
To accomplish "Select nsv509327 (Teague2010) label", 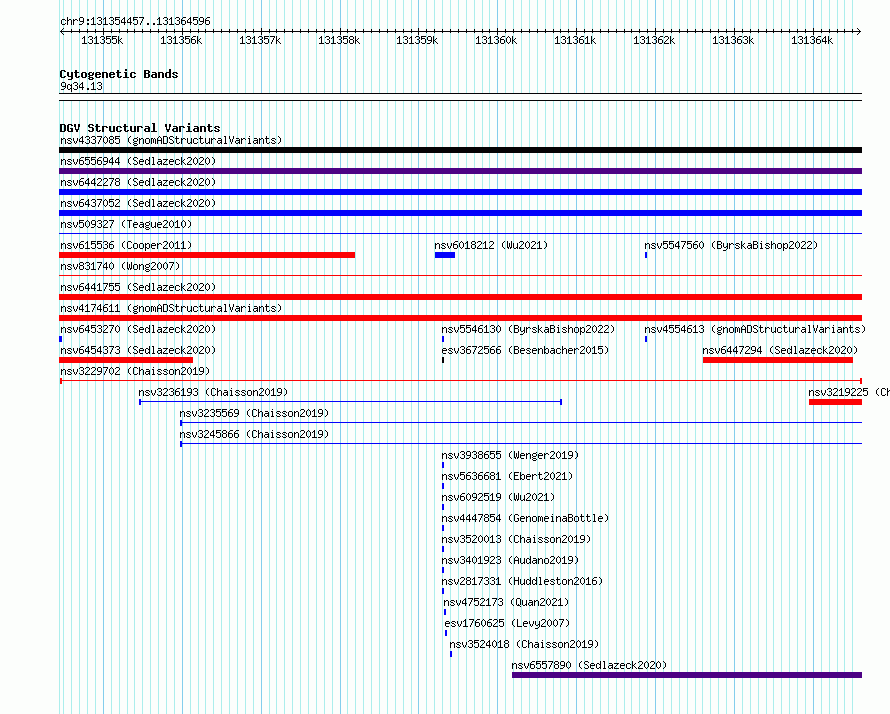I will [126, 224].
